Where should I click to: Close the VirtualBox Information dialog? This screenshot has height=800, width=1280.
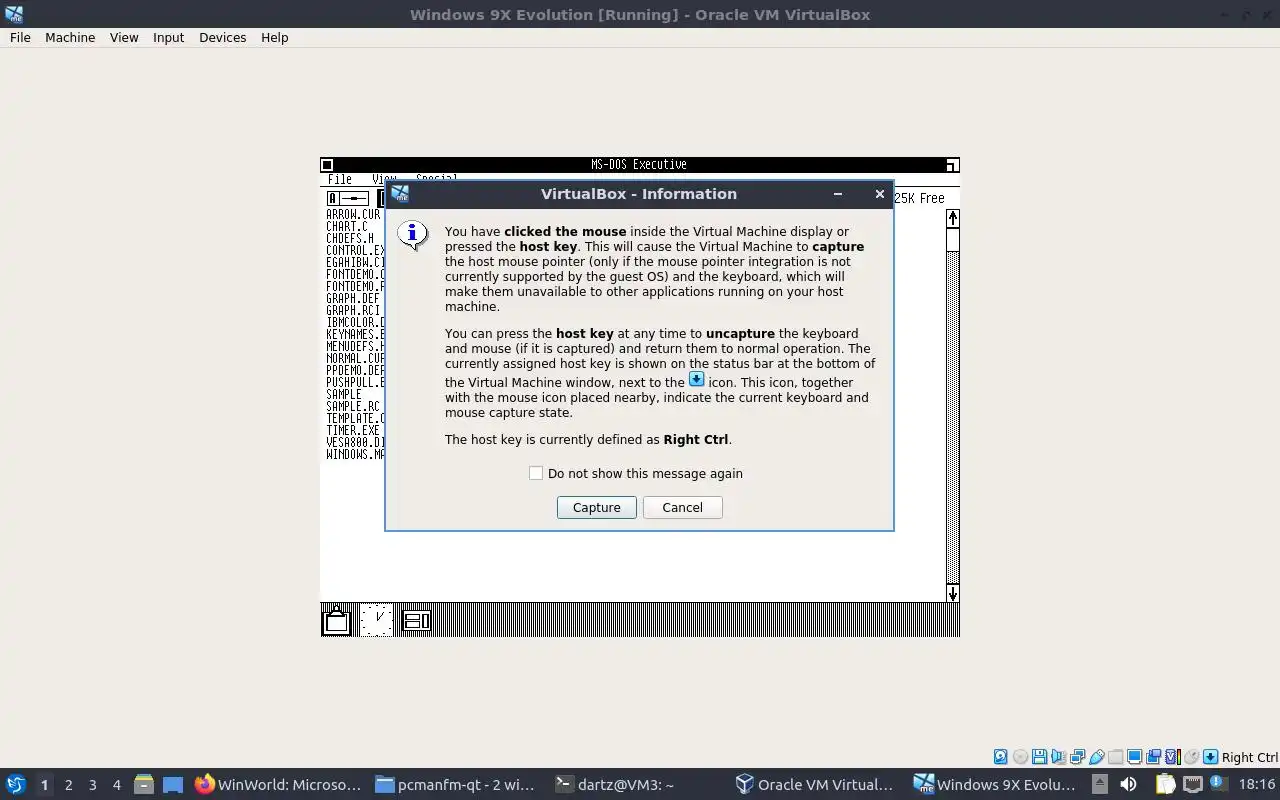click(880, 194)
